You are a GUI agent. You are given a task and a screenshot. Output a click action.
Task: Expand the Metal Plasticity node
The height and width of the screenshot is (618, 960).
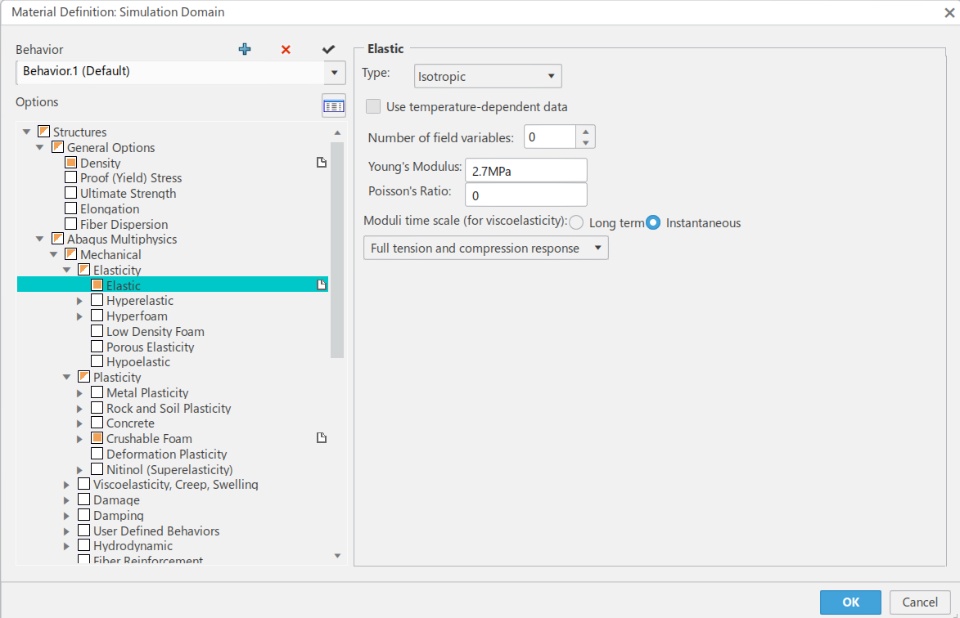click(80, 393)
